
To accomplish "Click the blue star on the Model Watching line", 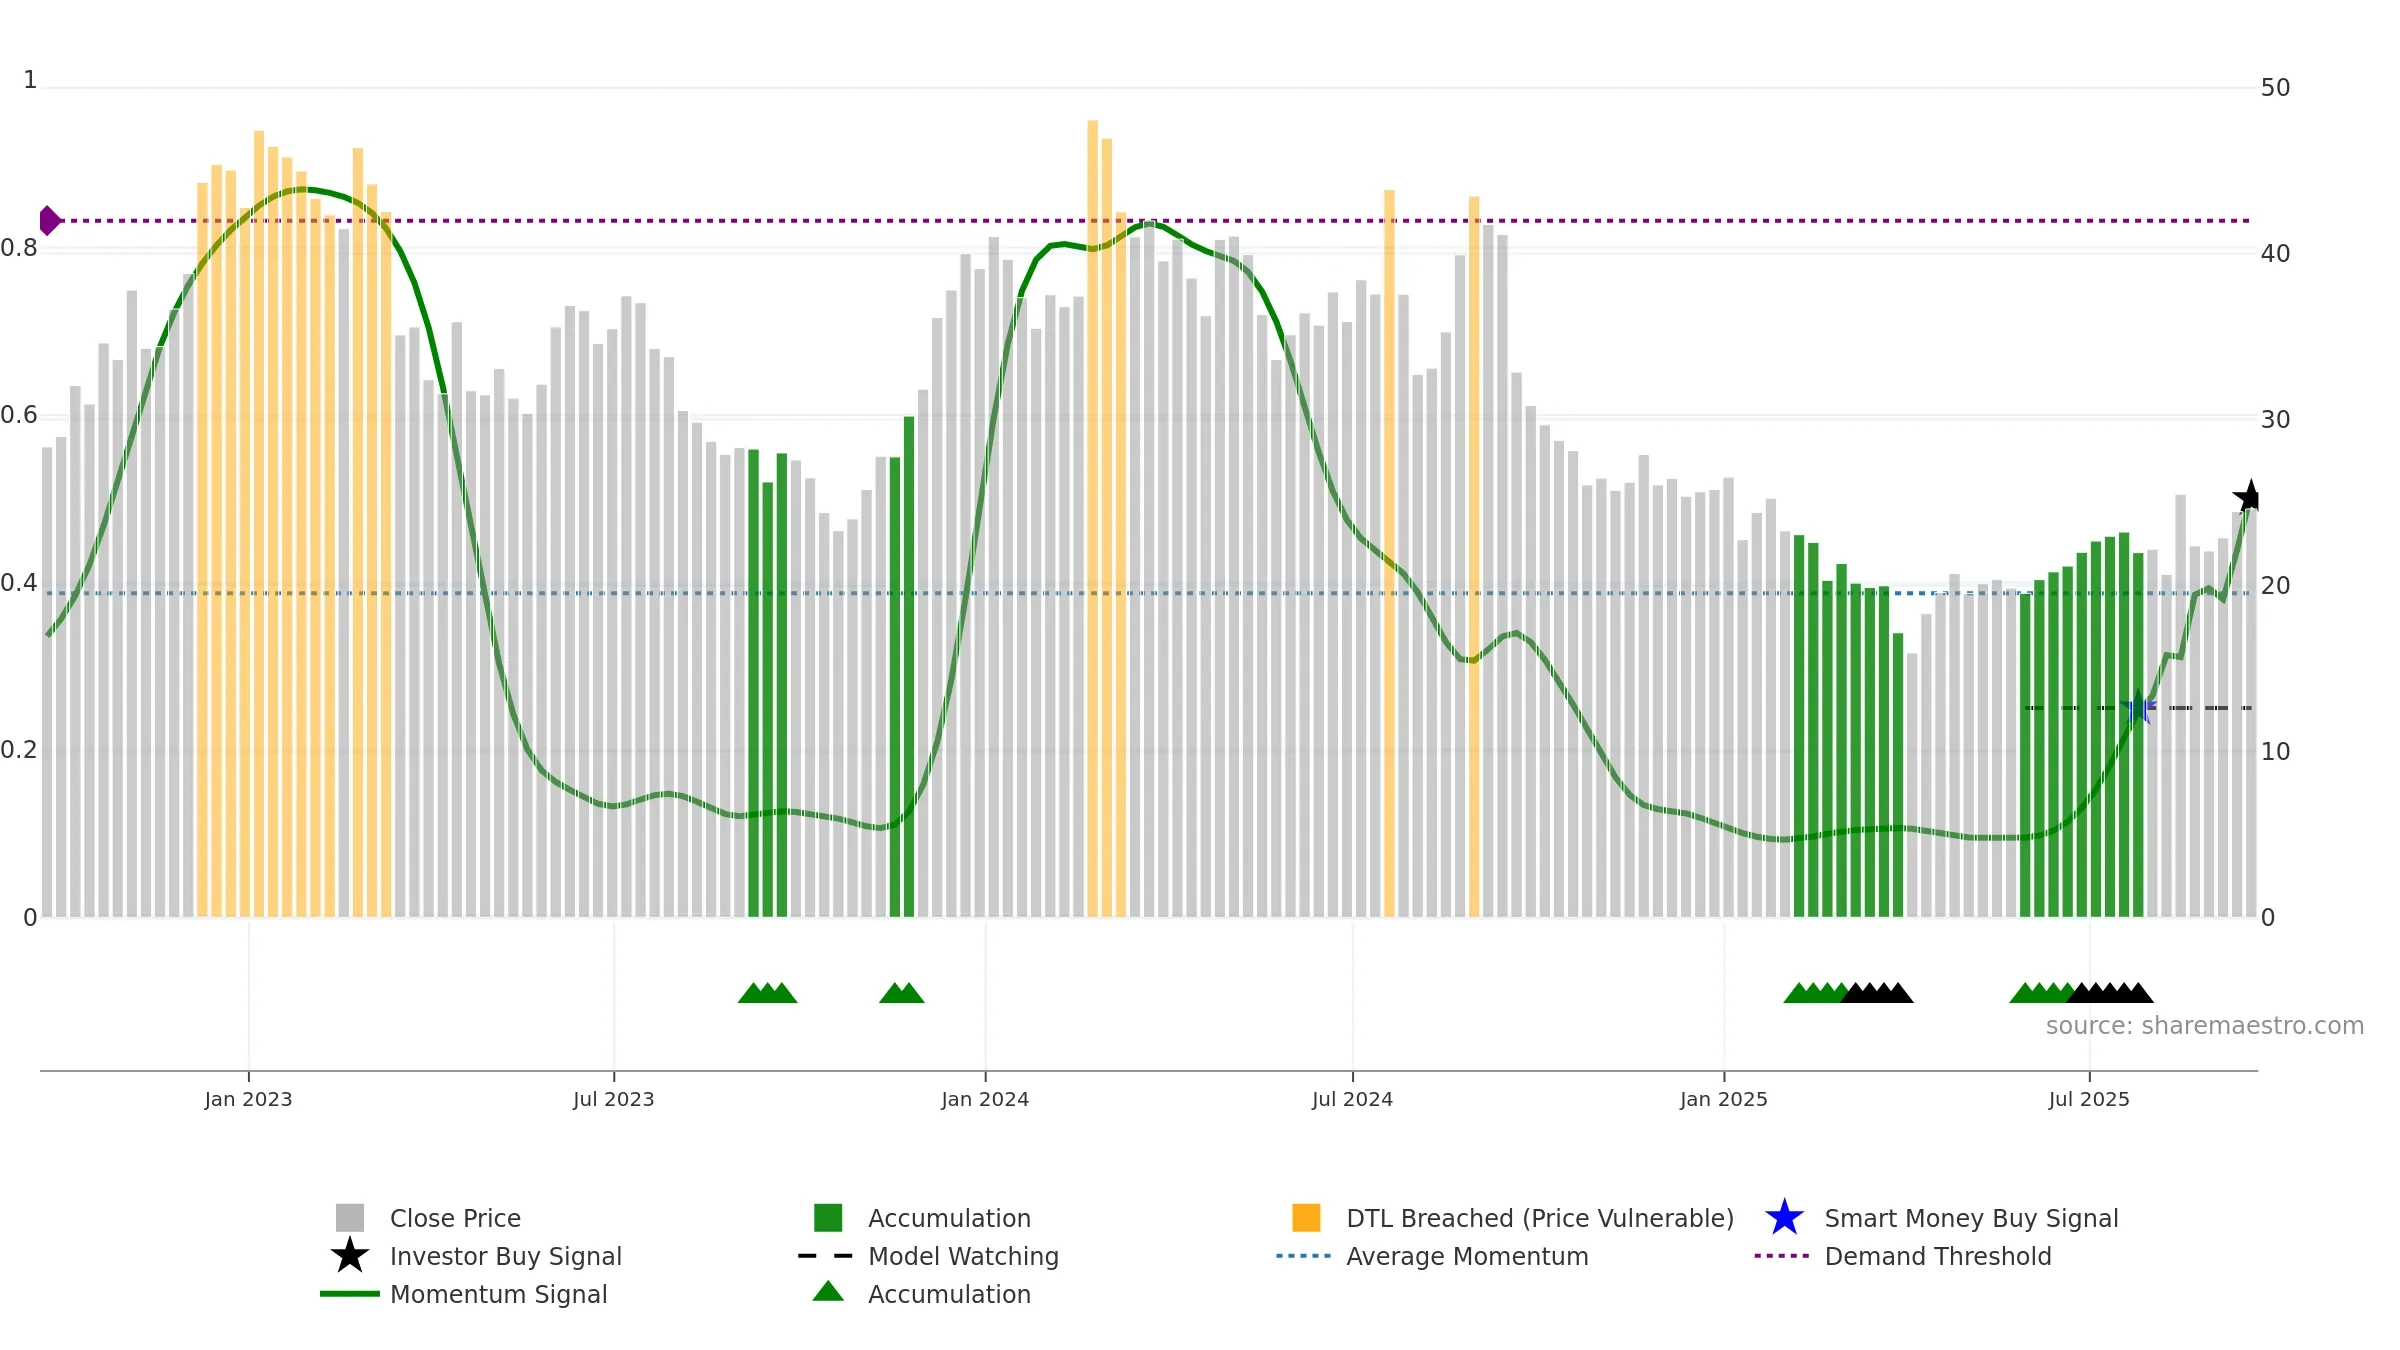I will (2138, 707).
